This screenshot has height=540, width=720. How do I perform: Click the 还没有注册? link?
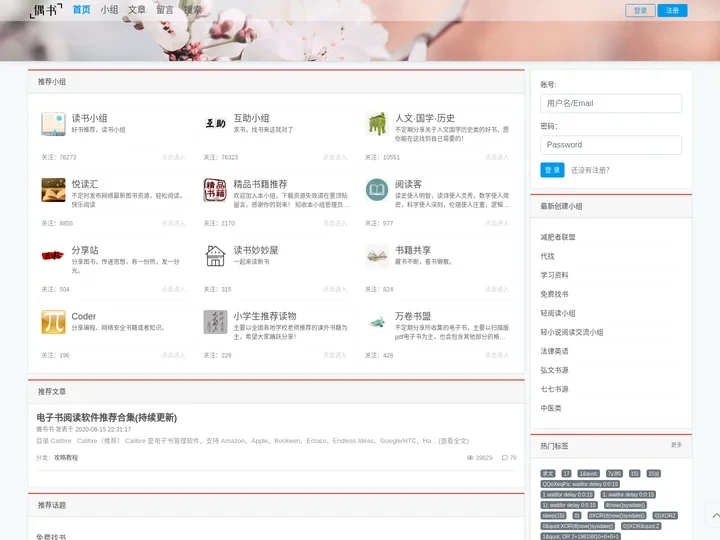[590, 170]
